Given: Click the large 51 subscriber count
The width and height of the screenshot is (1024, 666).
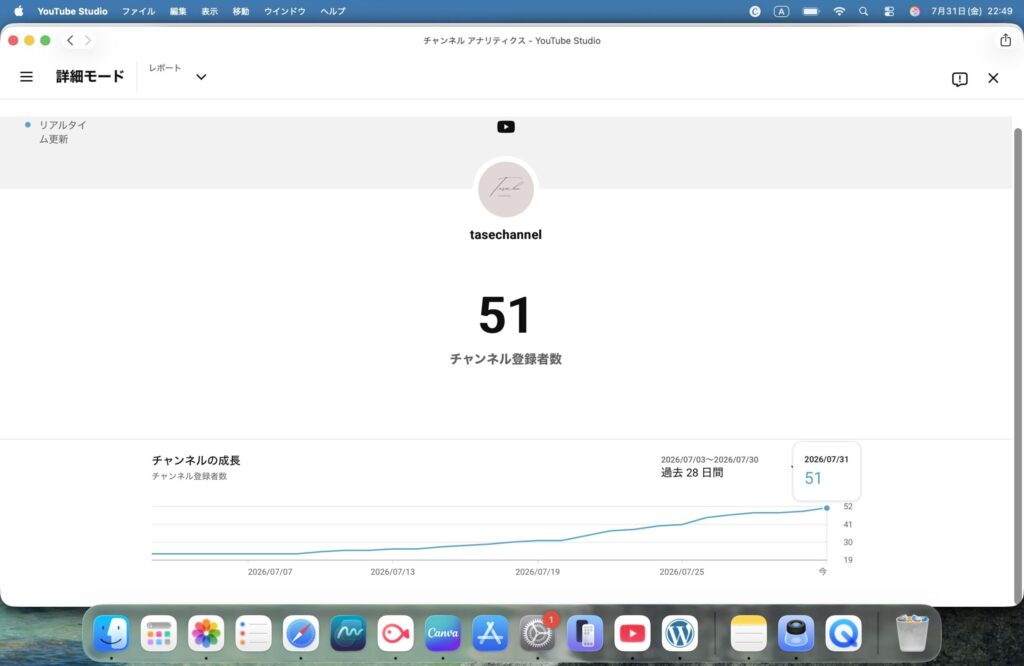Looking at the screenshot, I should tap(505, 315).
